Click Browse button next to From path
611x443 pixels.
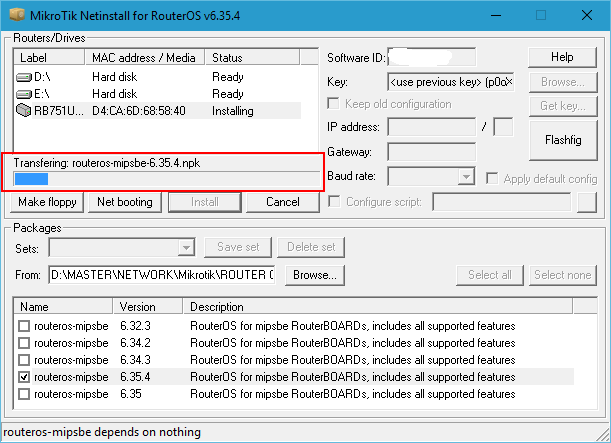click(315, 275)
